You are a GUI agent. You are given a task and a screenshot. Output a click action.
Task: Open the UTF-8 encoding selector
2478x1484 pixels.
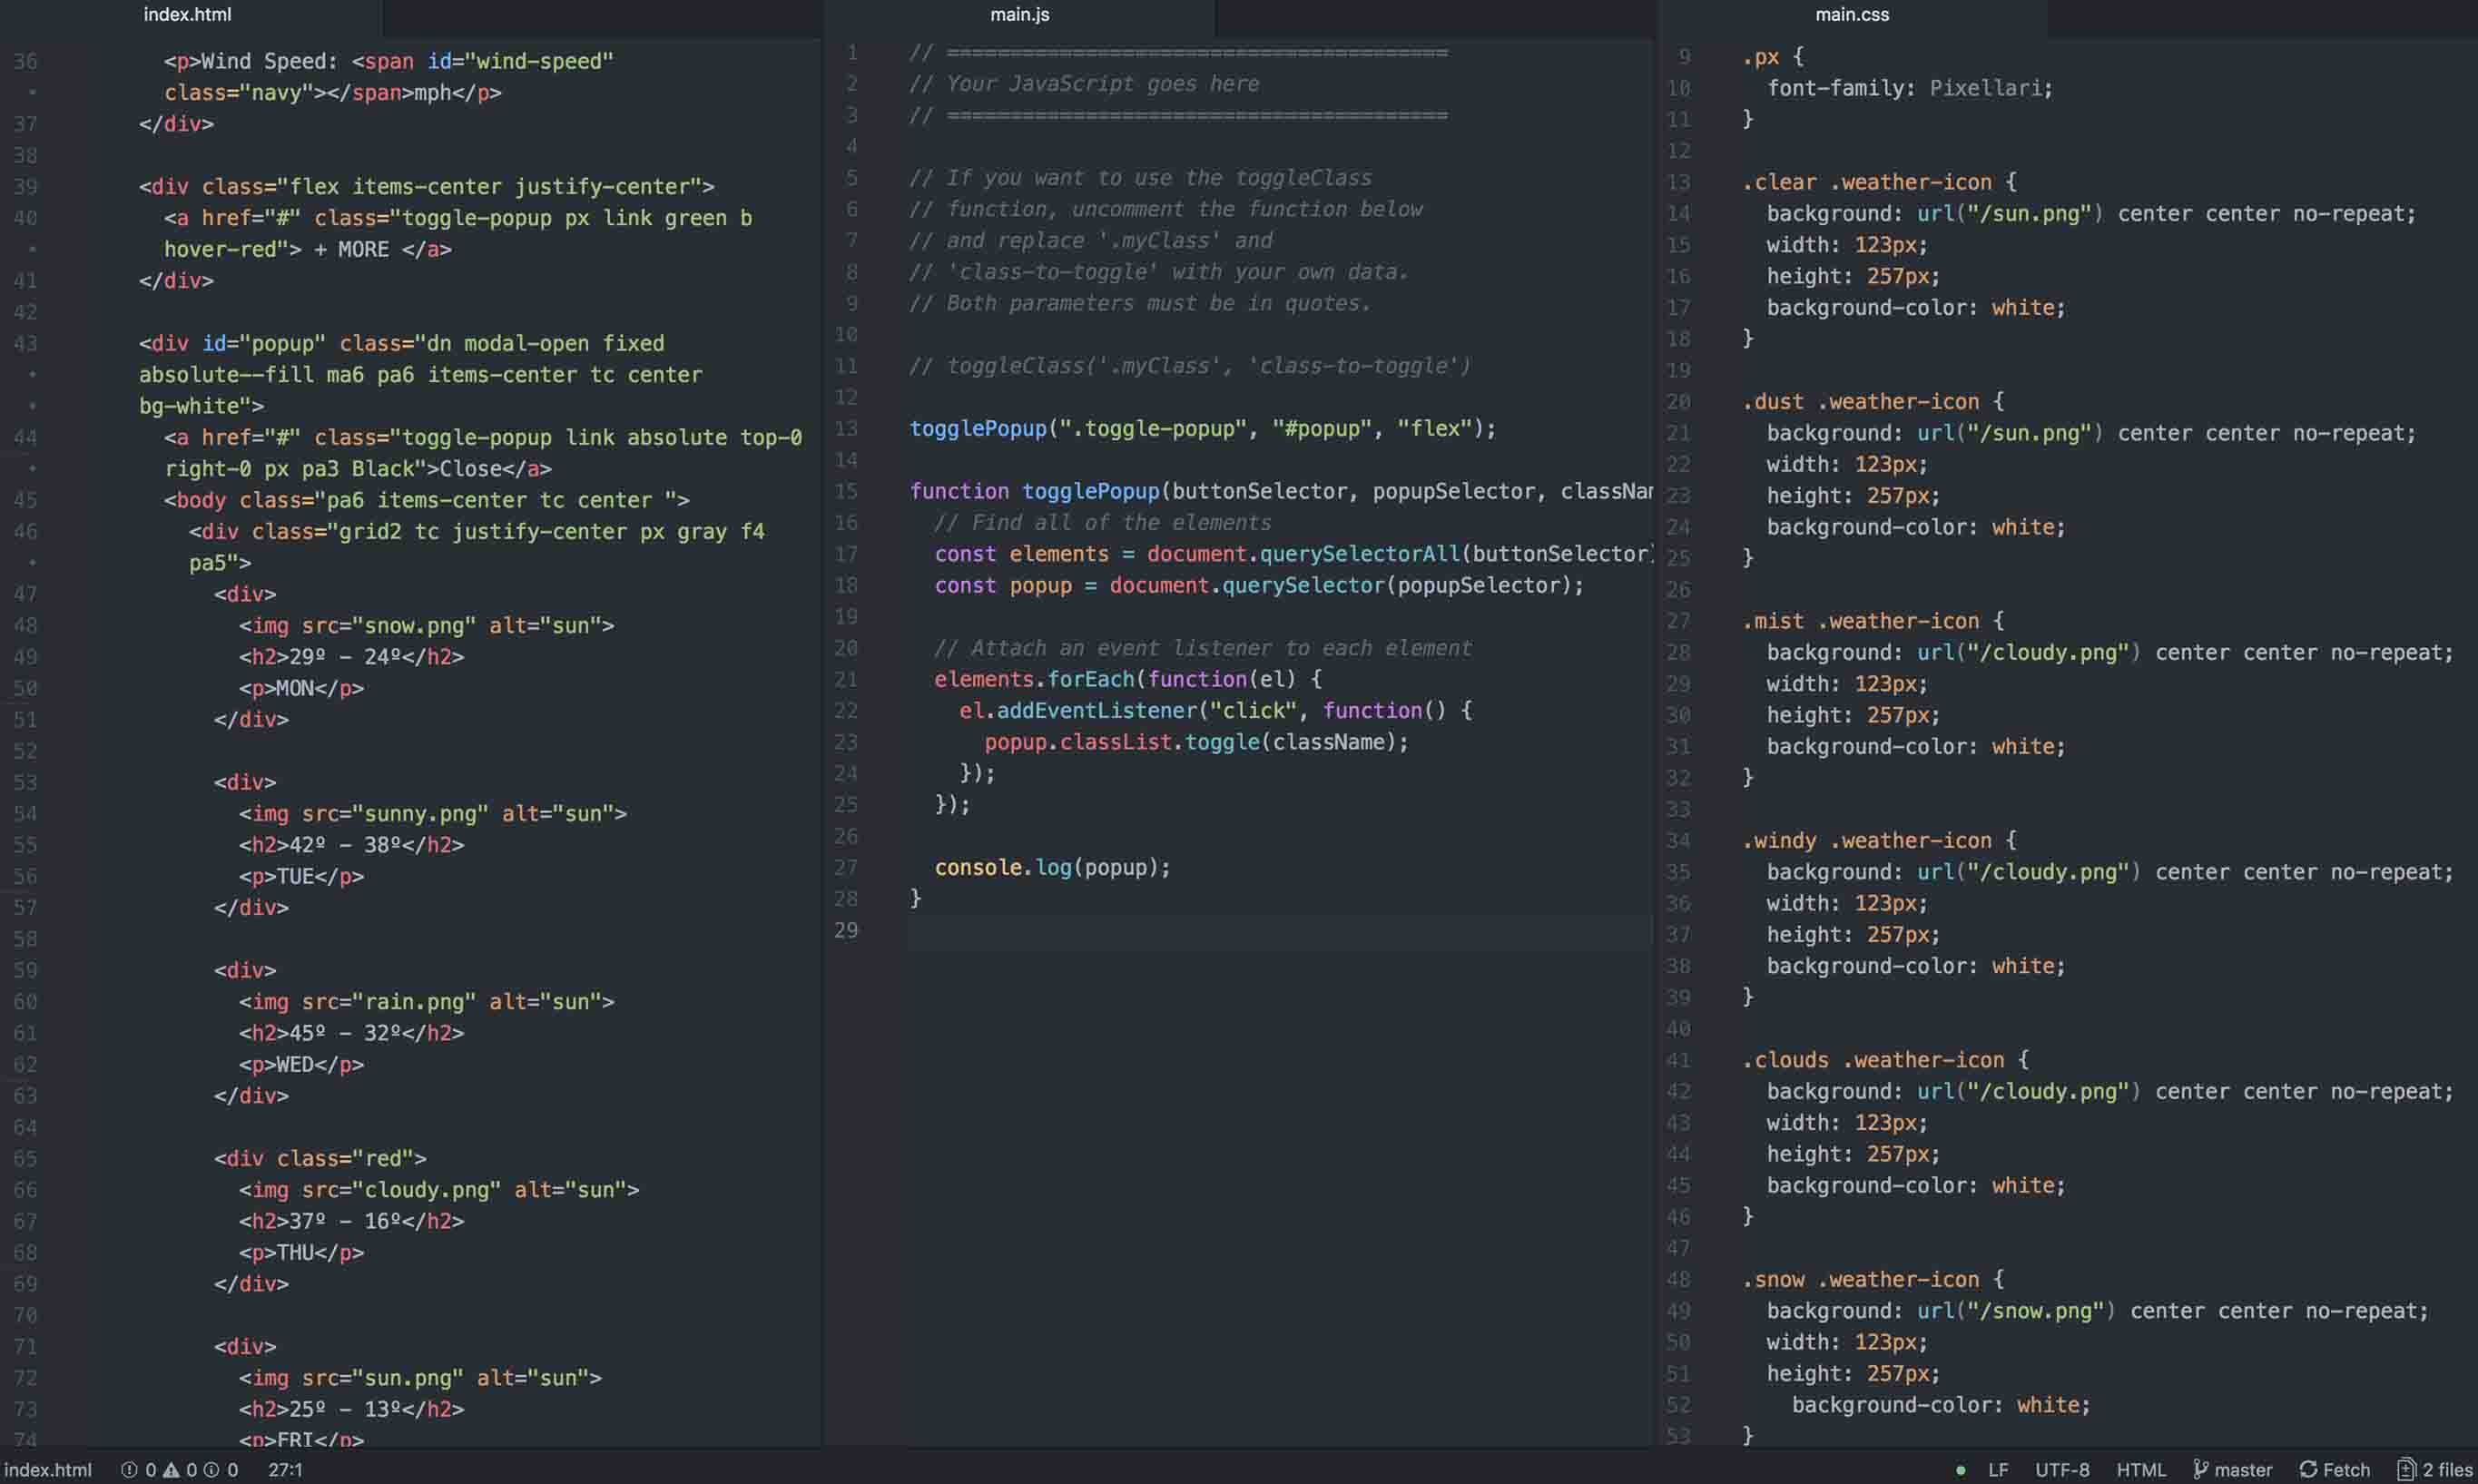pyautogui.click(x=2061, y=1470)
